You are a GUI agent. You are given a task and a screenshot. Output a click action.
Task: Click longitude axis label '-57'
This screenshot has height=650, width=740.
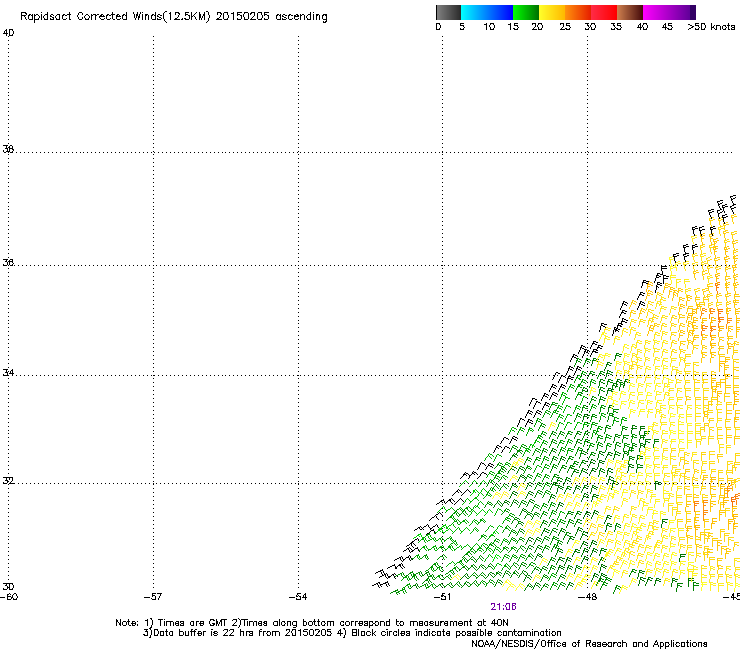pos(153,597)
